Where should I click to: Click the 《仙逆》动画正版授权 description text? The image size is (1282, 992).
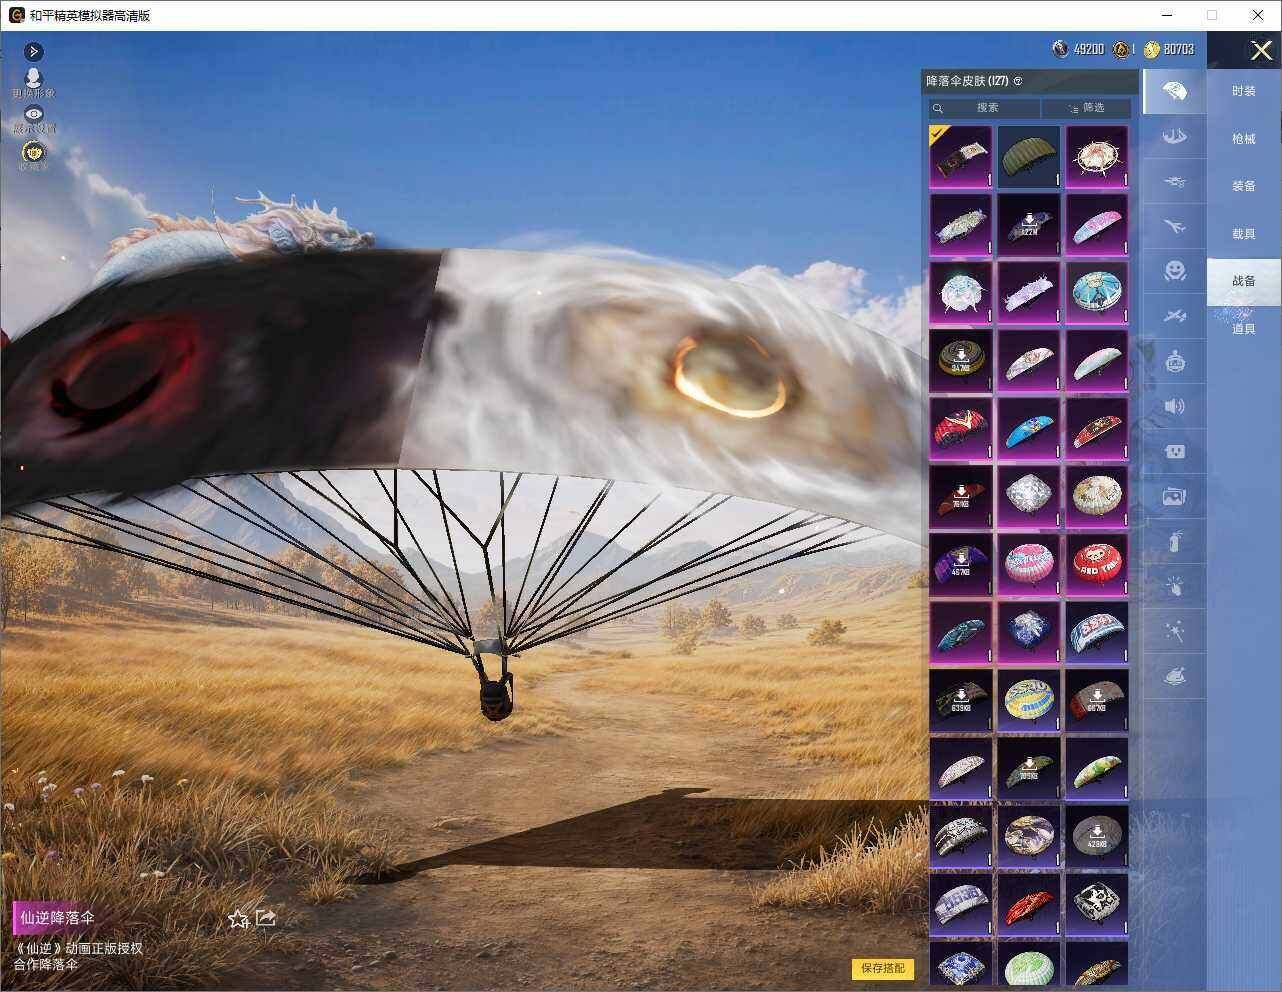point(78,948)
